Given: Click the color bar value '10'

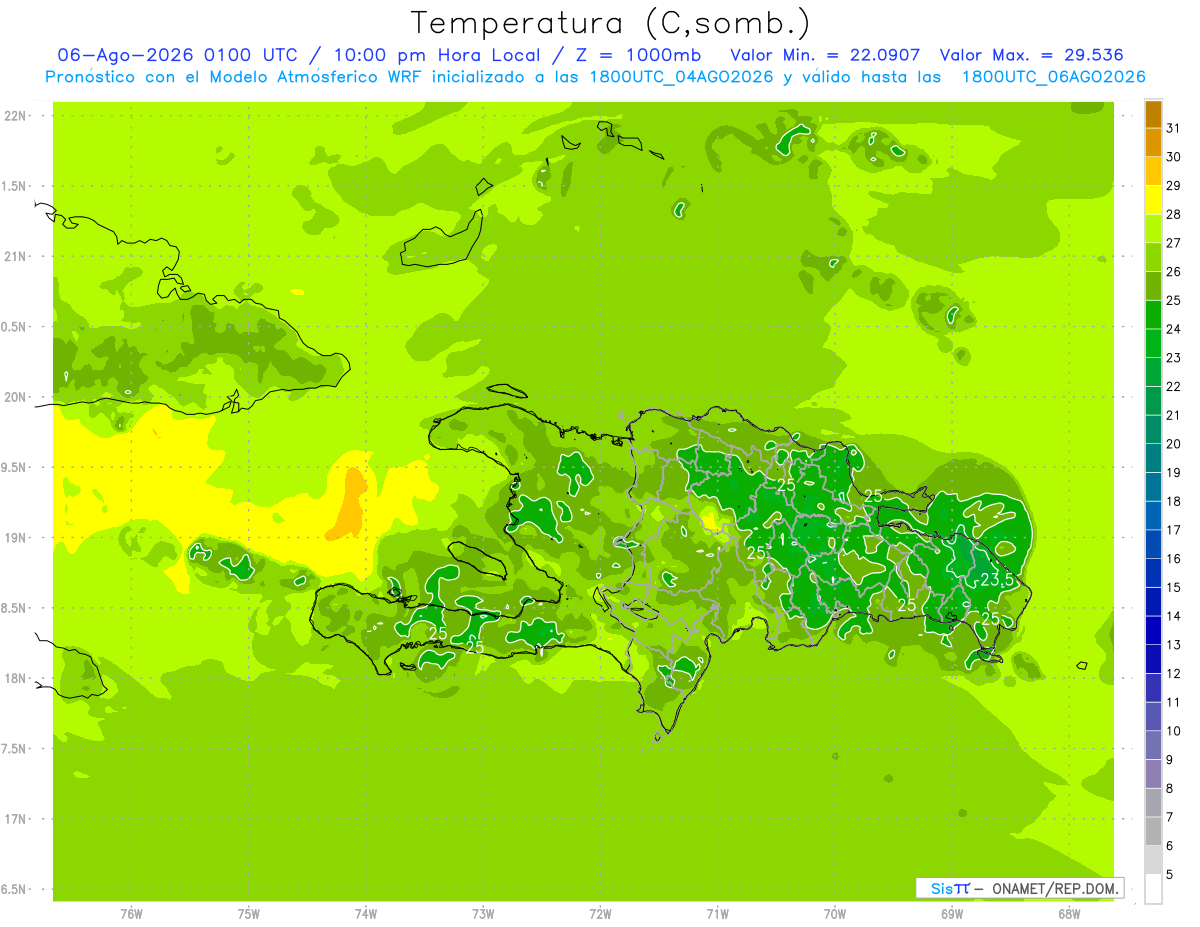Looking at the screenshot, I should 1173,731.
